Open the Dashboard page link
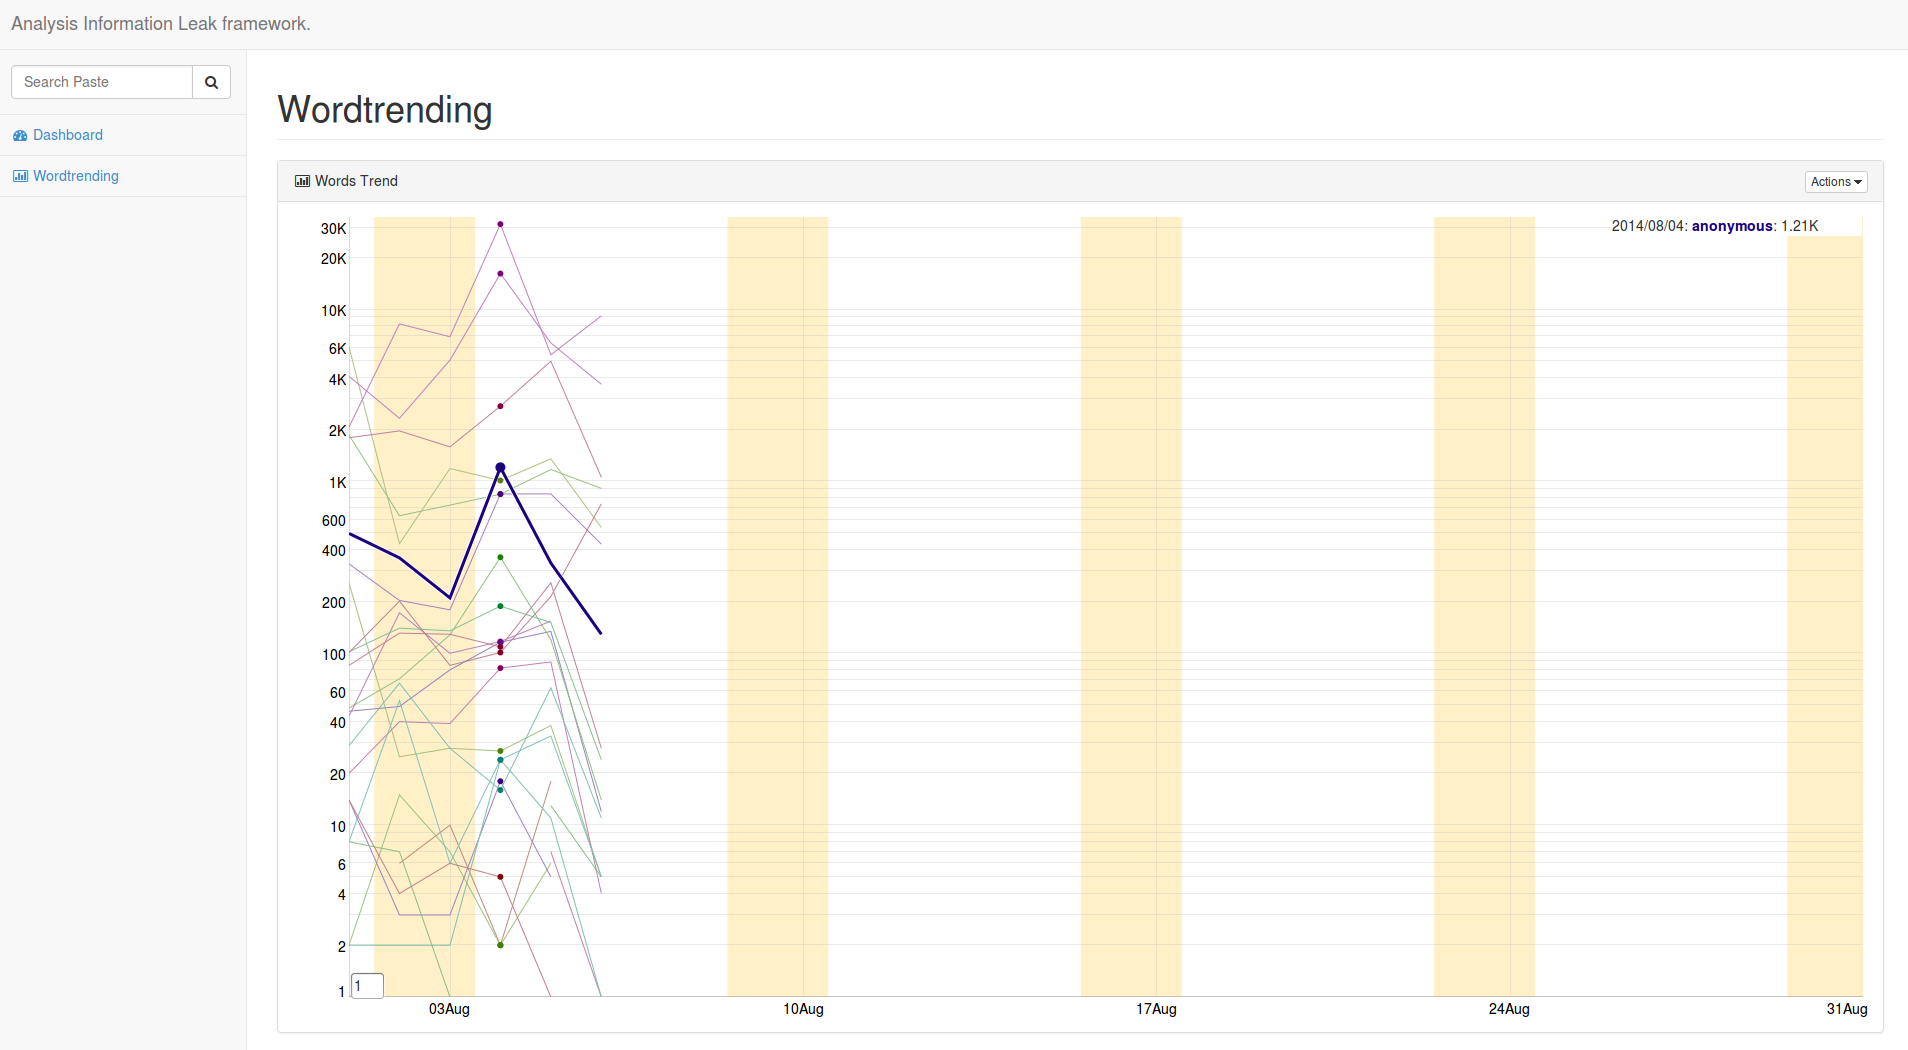Screen dimensions: 1908x1050 [x=67, y=135]
